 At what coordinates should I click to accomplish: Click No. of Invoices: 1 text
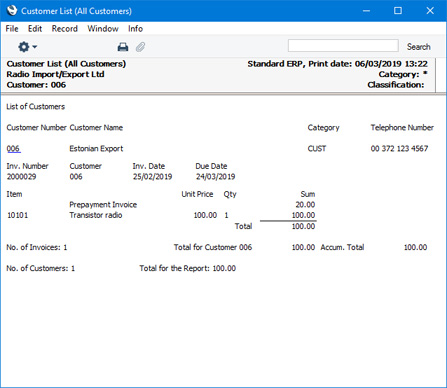(37, 247)
